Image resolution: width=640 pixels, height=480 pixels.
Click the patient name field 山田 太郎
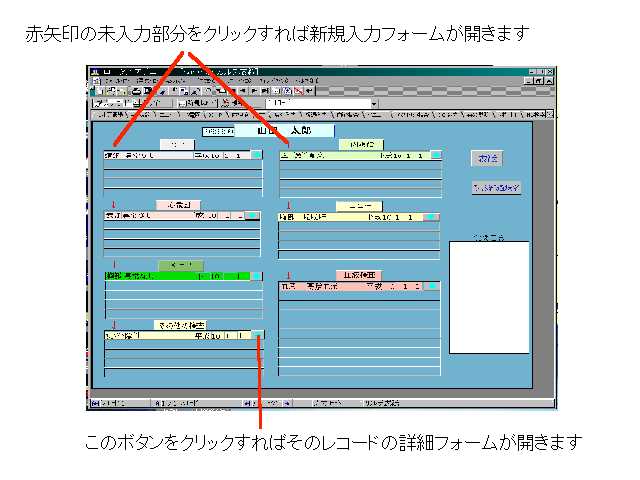284,131
